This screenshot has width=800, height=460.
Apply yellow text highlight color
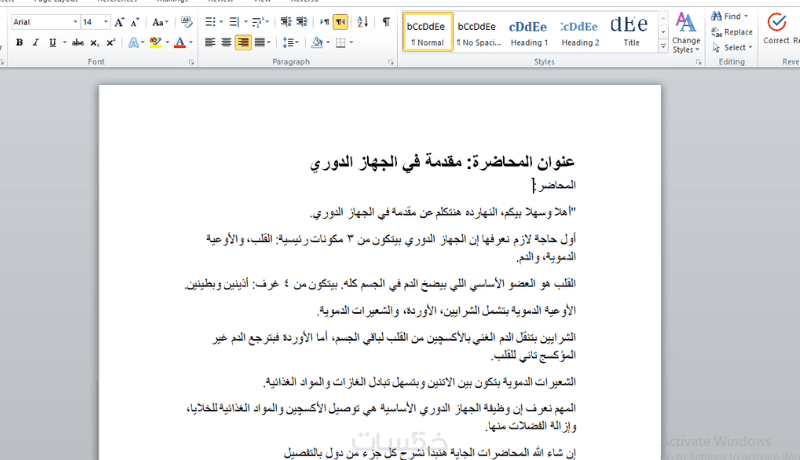click(156, 43)
